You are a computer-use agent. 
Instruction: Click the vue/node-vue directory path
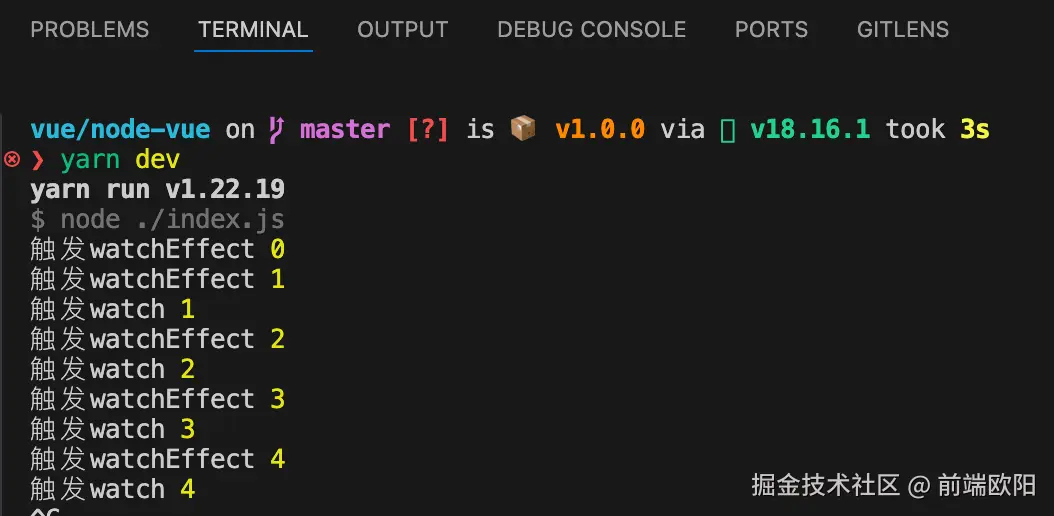(120, 129)
